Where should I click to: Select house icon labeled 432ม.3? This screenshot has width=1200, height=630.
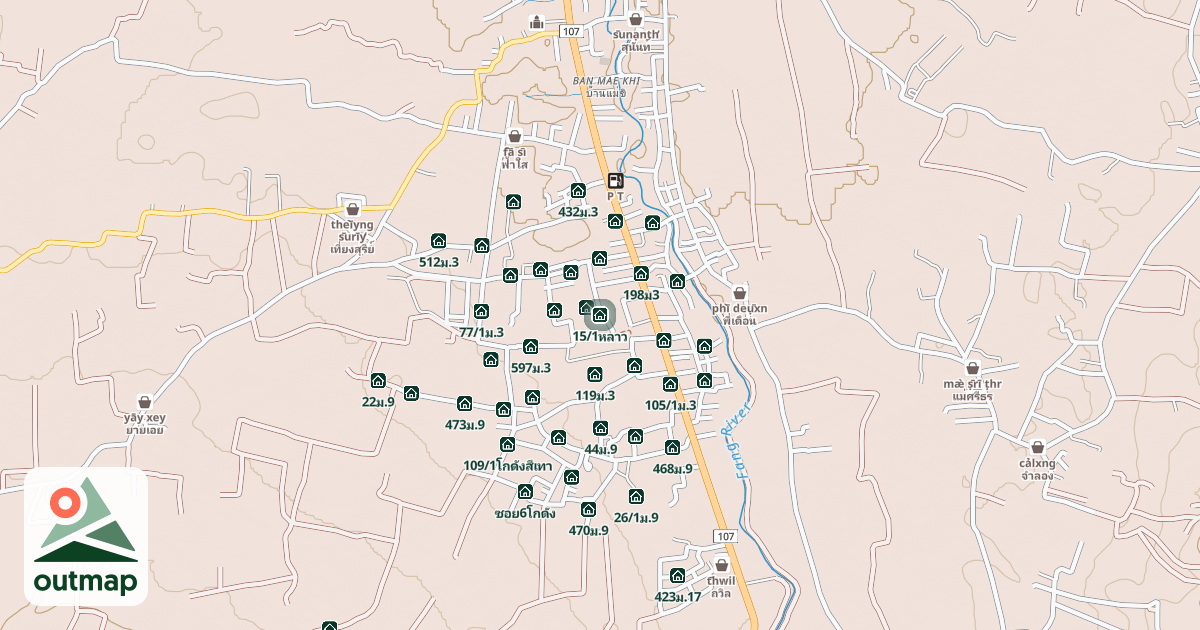coord(577,191)
